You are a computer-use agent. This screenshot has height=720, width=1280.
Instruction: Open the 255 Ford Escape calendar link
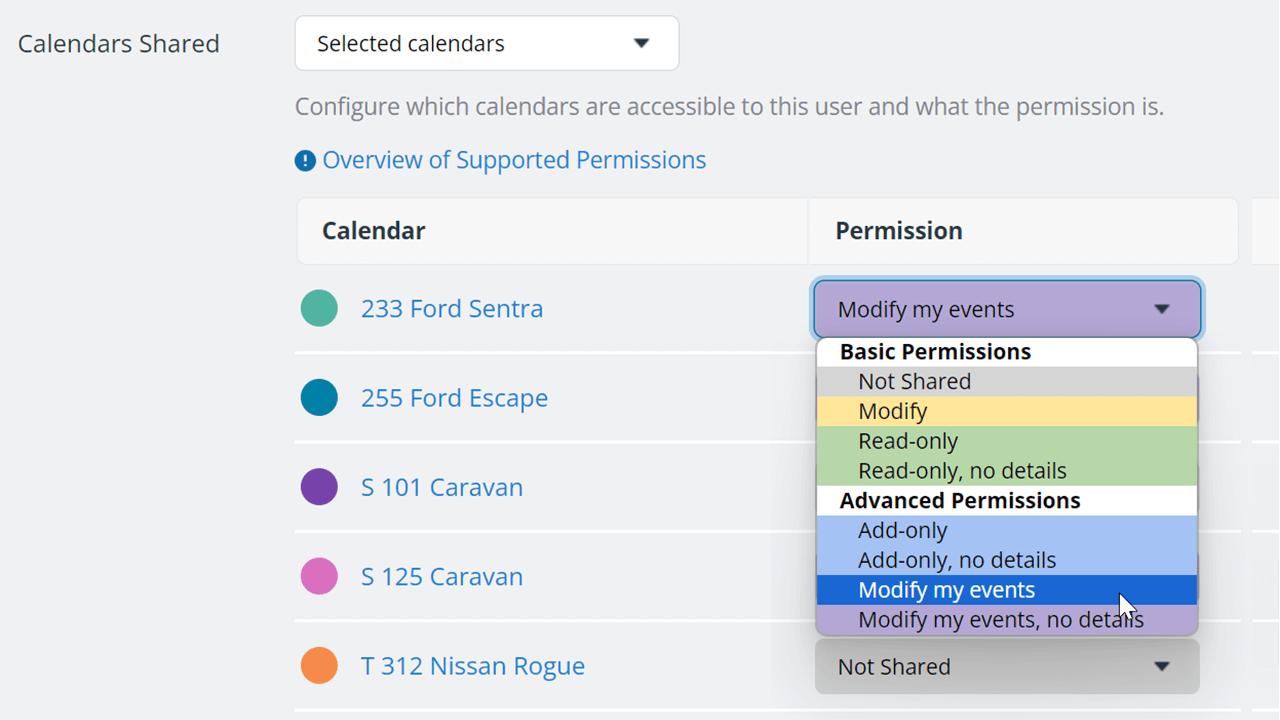coord(454,397)
